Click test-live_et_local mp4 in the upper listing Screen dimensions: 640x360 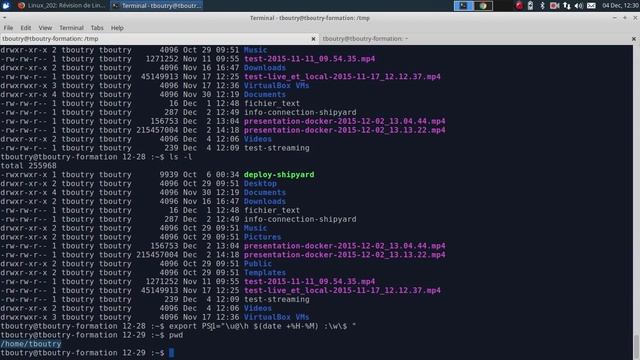click(342, 77)
